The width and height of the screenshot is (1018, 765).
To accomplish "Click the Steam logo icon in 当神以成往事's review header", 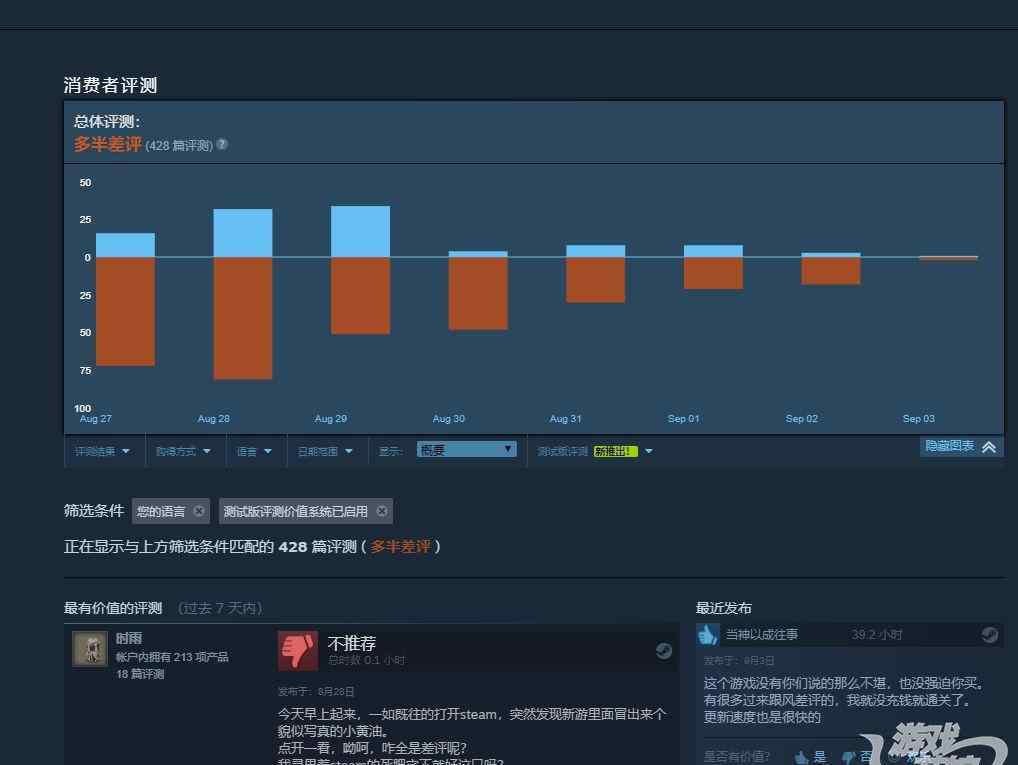I will tap(989, 634).
